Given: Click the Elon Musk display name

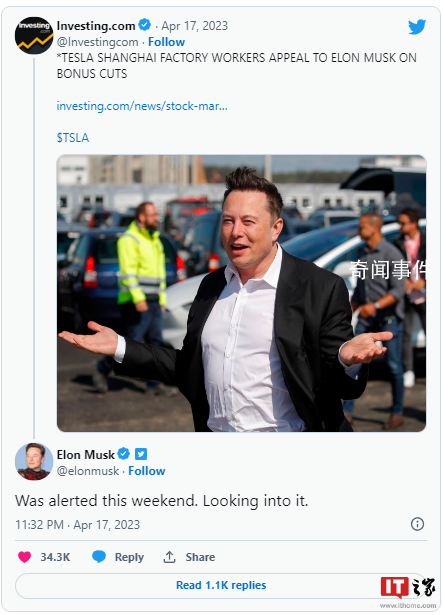Looking at the screenshot, I should coord(86,454).
